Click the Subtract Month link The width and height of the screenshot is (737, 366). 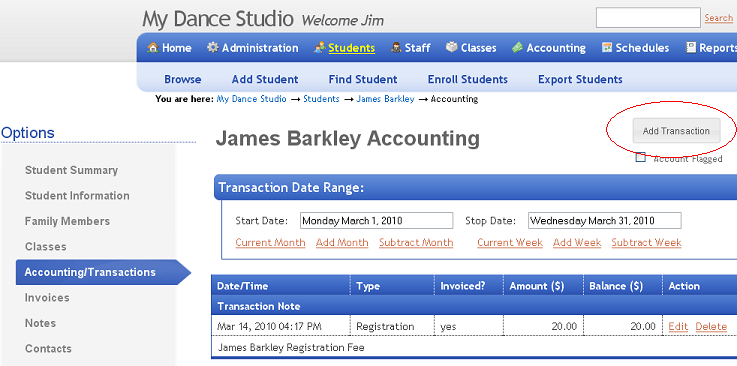coord(416,243)
